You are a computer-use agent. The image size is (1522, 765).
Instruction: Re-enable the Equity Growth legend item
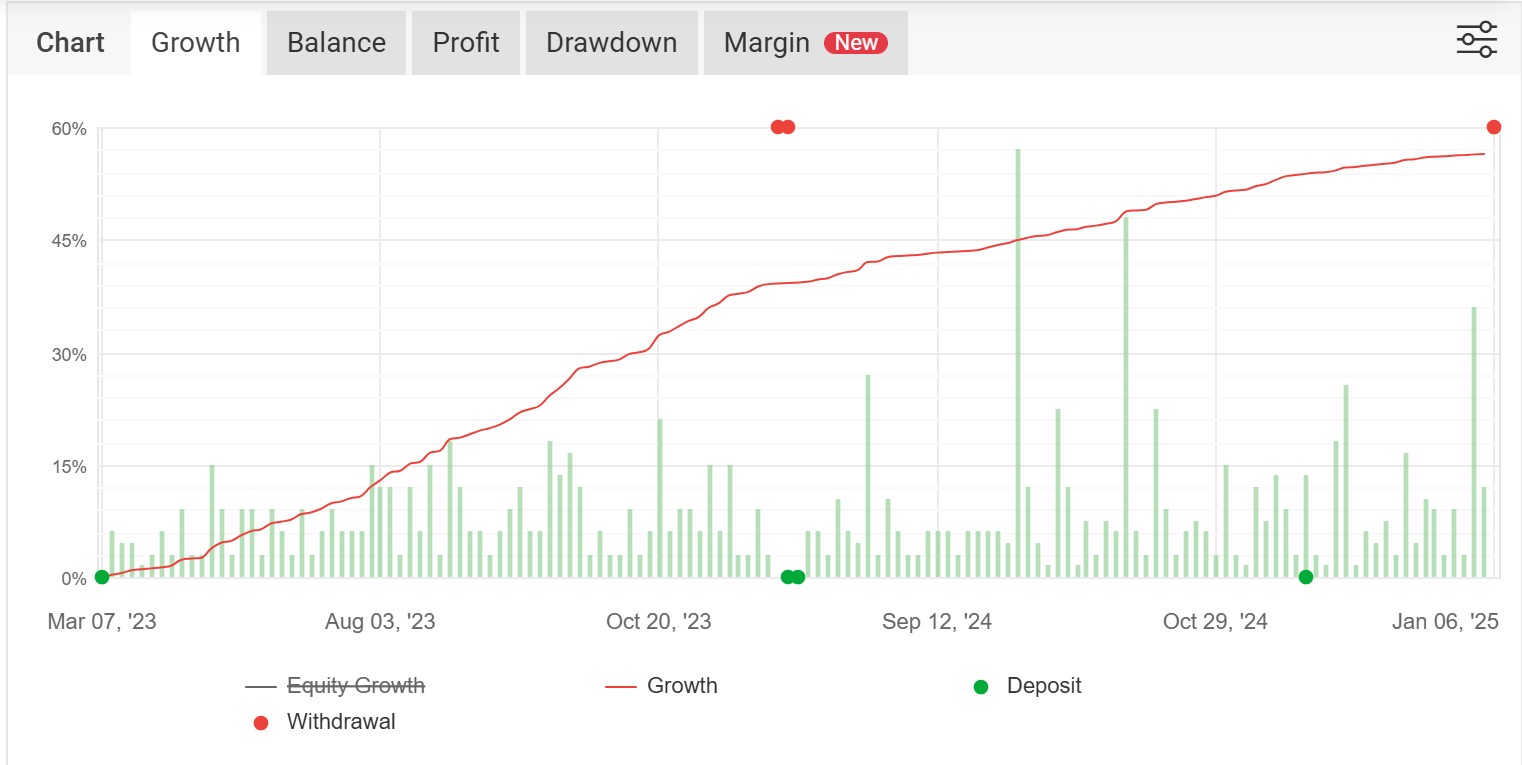point(355,686)
